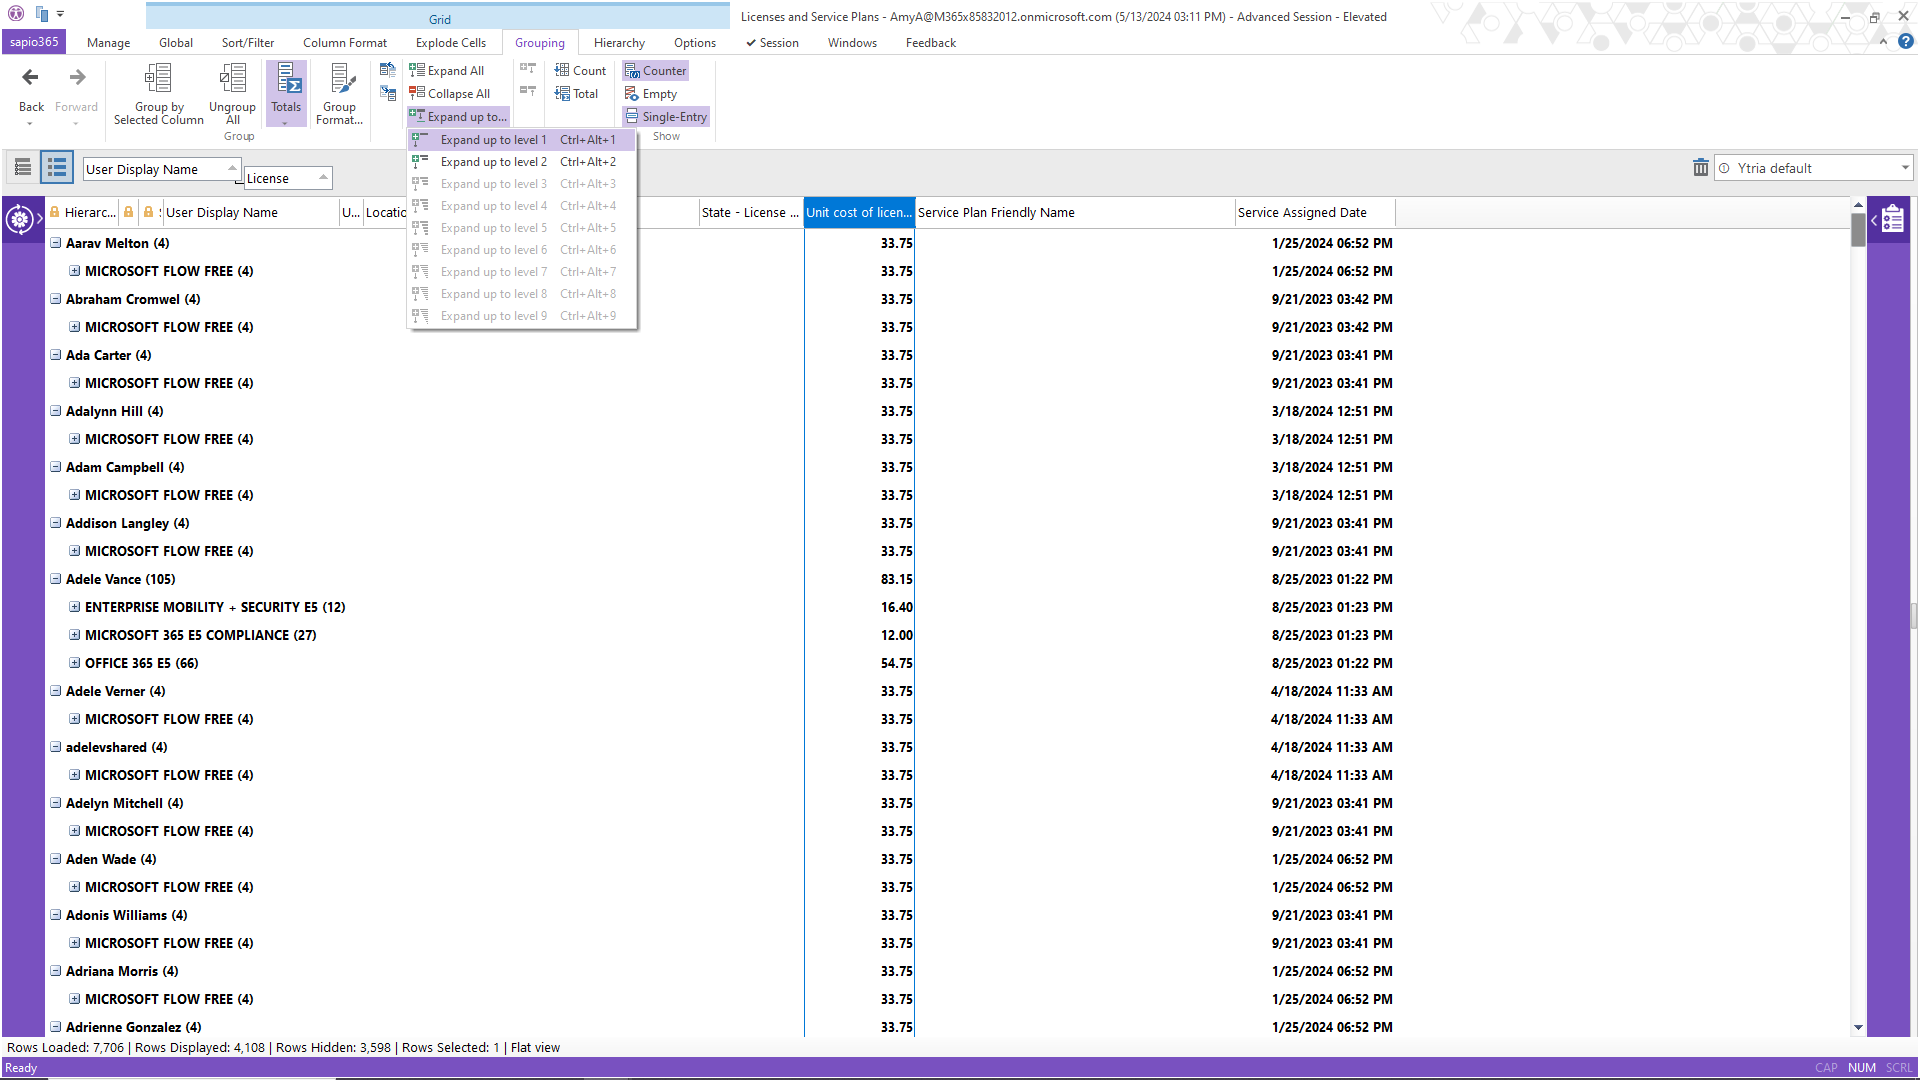
Task: Collapse the ribbon with the caret icon
Action: click(1883, 42)
